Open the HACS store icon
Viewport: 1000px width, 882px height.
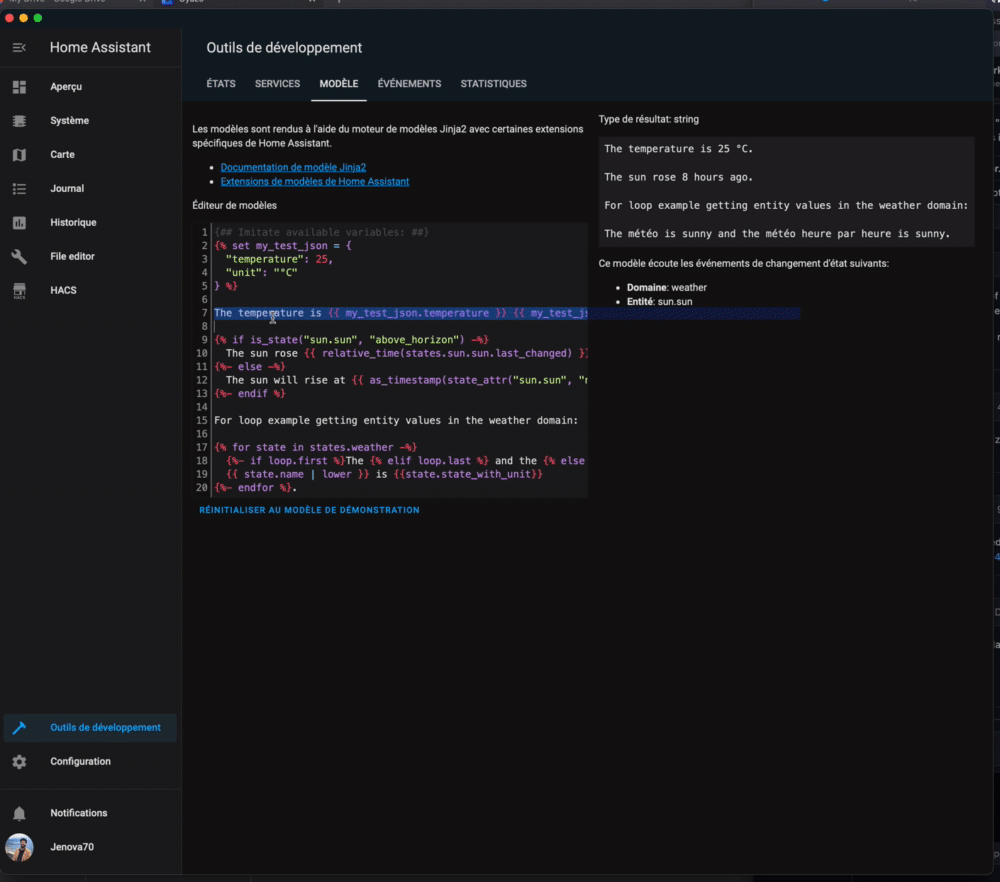(x=19, y=290)
